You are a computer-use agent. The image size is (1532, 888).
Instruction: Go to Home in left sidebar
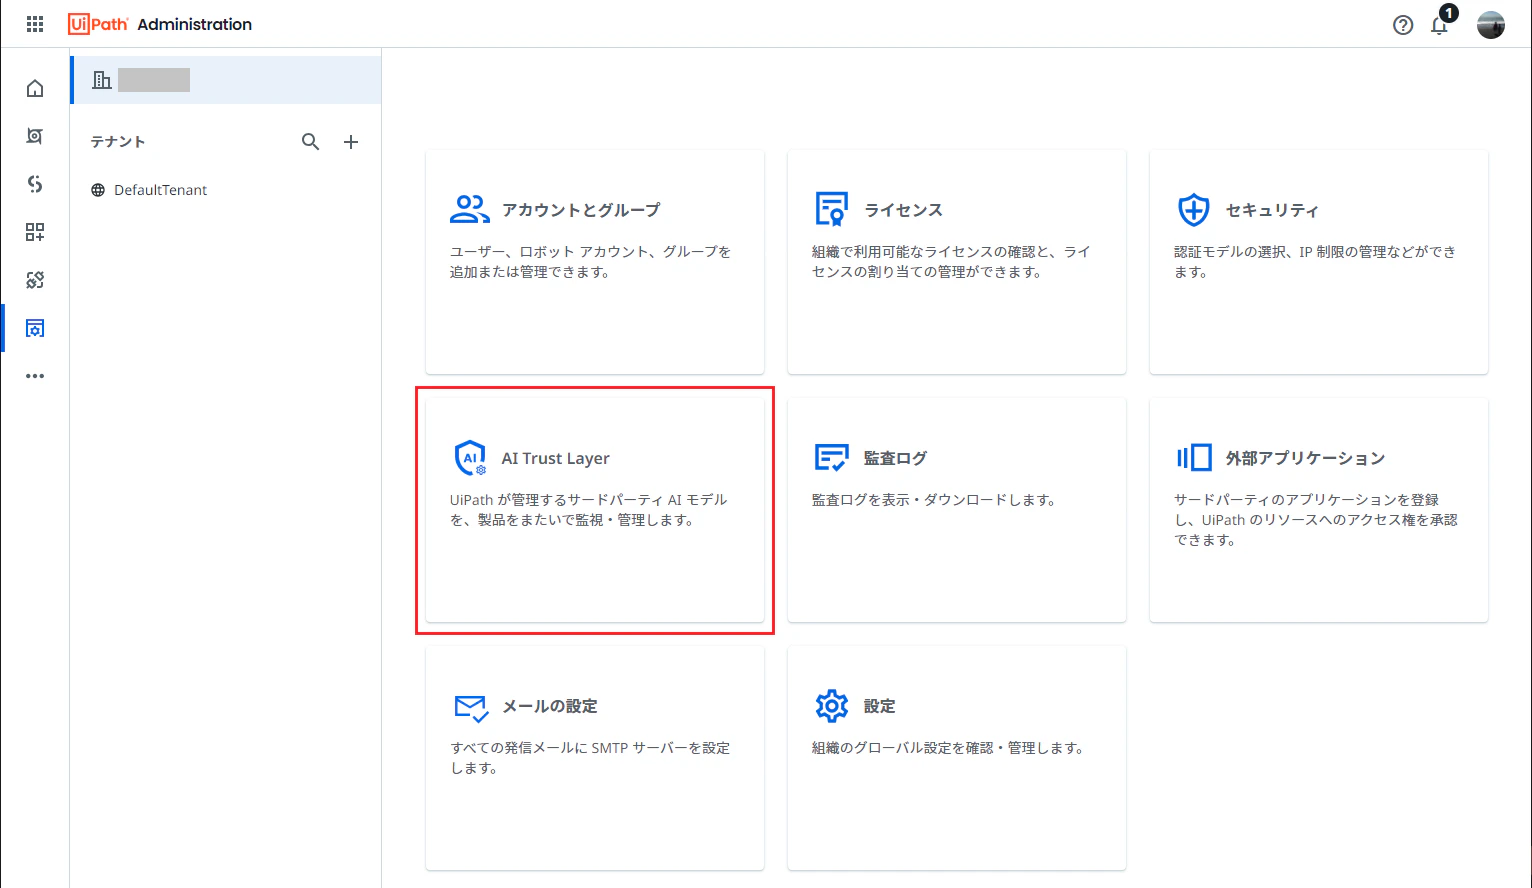(35, 89)
